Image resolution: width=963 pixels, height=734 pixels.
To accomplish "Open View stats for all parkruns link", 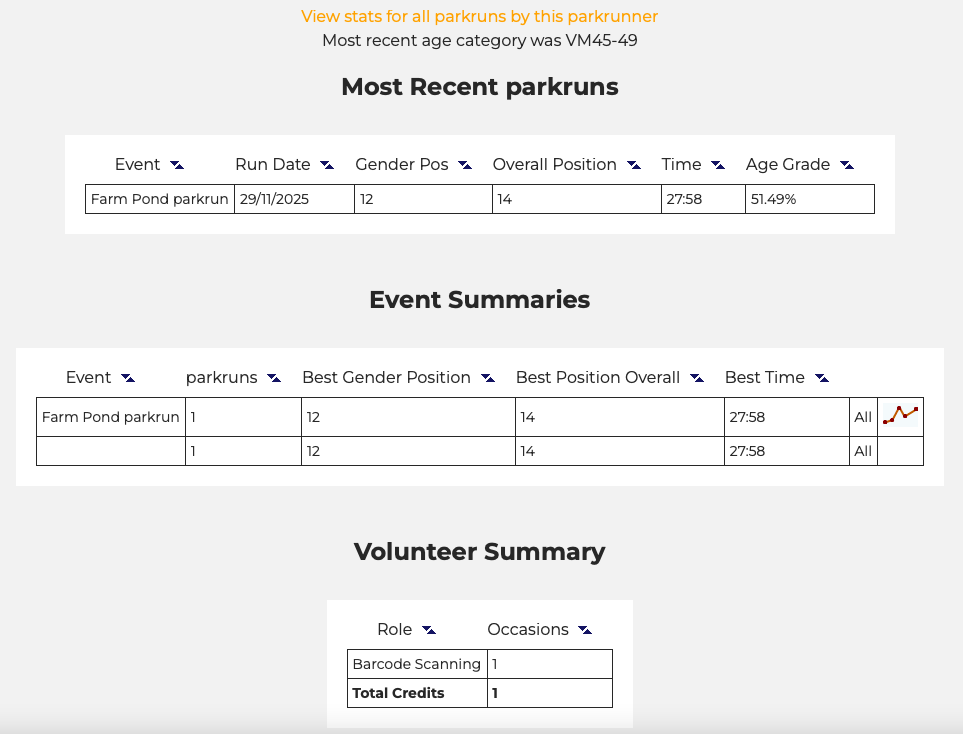I will click(x=480, y=16).
